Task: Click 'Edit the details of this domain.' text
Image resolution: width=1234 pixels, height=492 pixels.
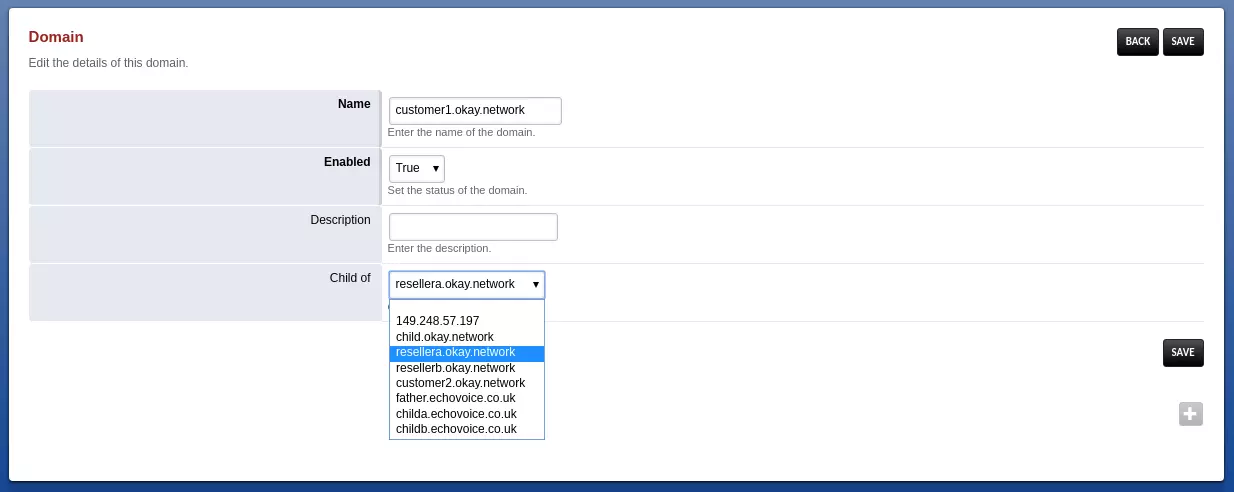Action: tap(108, 63)
